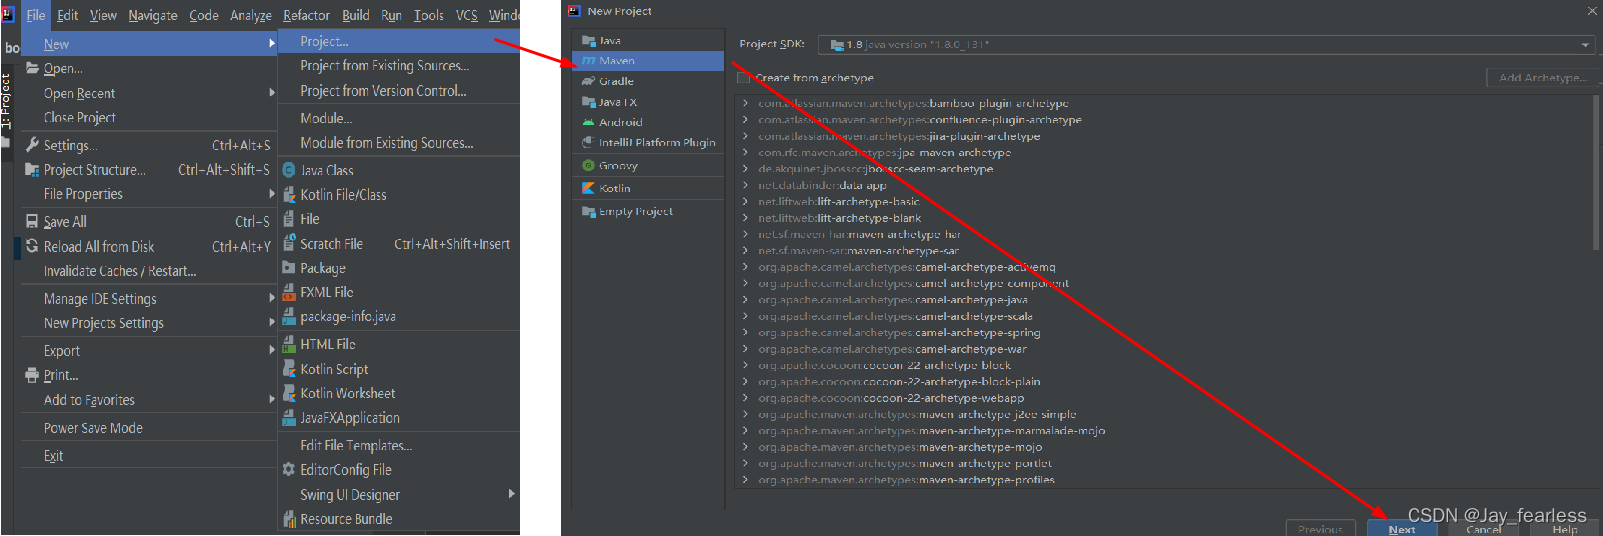This screenshot has height=536, width=1603.
Task: Open the 1: Project side tool tab
Action: [7, 102]
